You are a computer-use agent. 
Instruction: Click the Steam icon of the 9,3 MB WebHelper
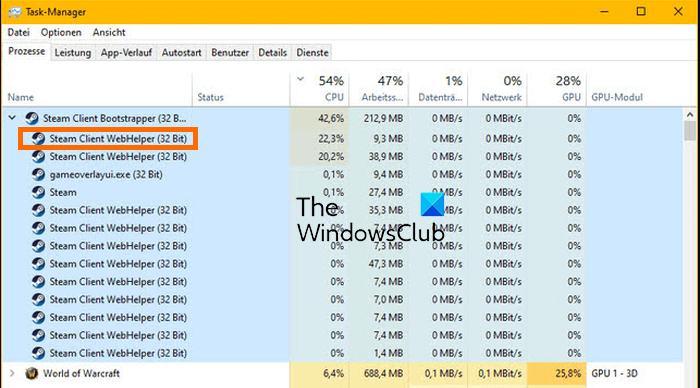(x=38, y=138)
